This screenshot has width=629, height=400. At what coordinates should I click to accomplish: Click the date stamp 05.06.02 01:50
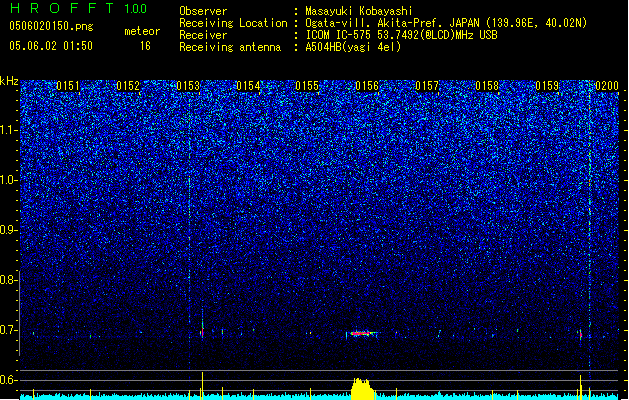[x=51, y=46]
